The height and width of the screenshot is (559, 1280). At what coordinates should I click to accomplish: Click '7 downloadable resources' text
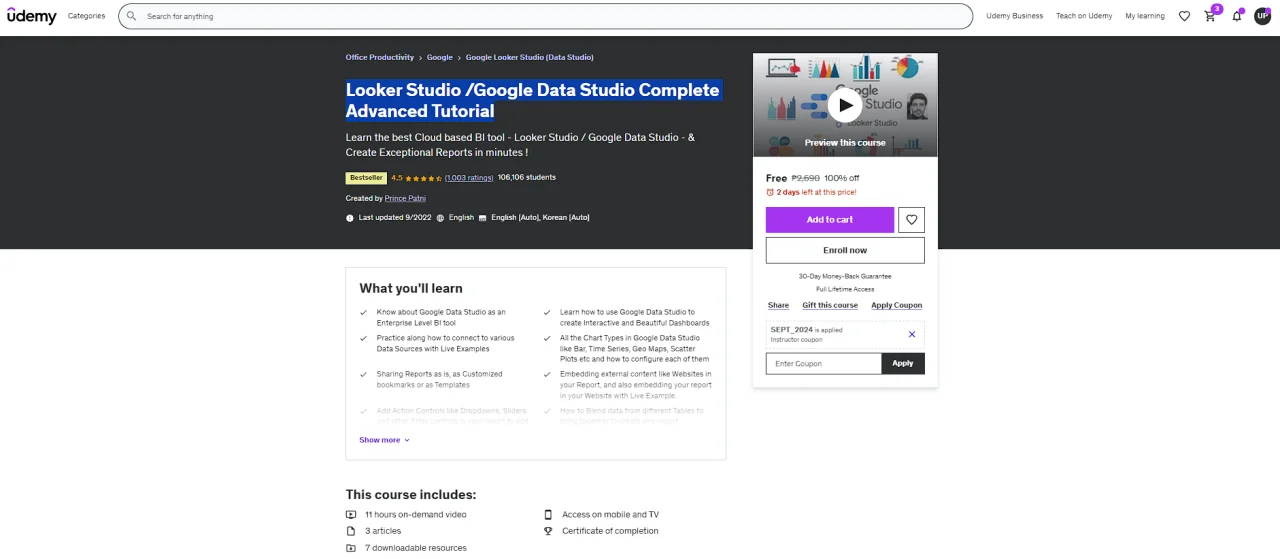pyautogui.click(x=416, y=548)
